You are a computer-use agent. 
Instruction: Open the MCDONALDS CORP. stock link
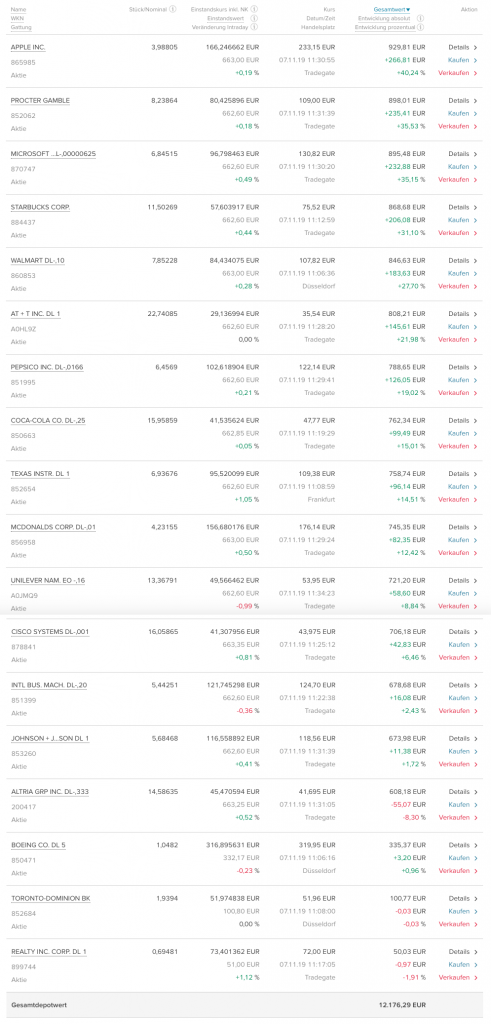(54, 527)
